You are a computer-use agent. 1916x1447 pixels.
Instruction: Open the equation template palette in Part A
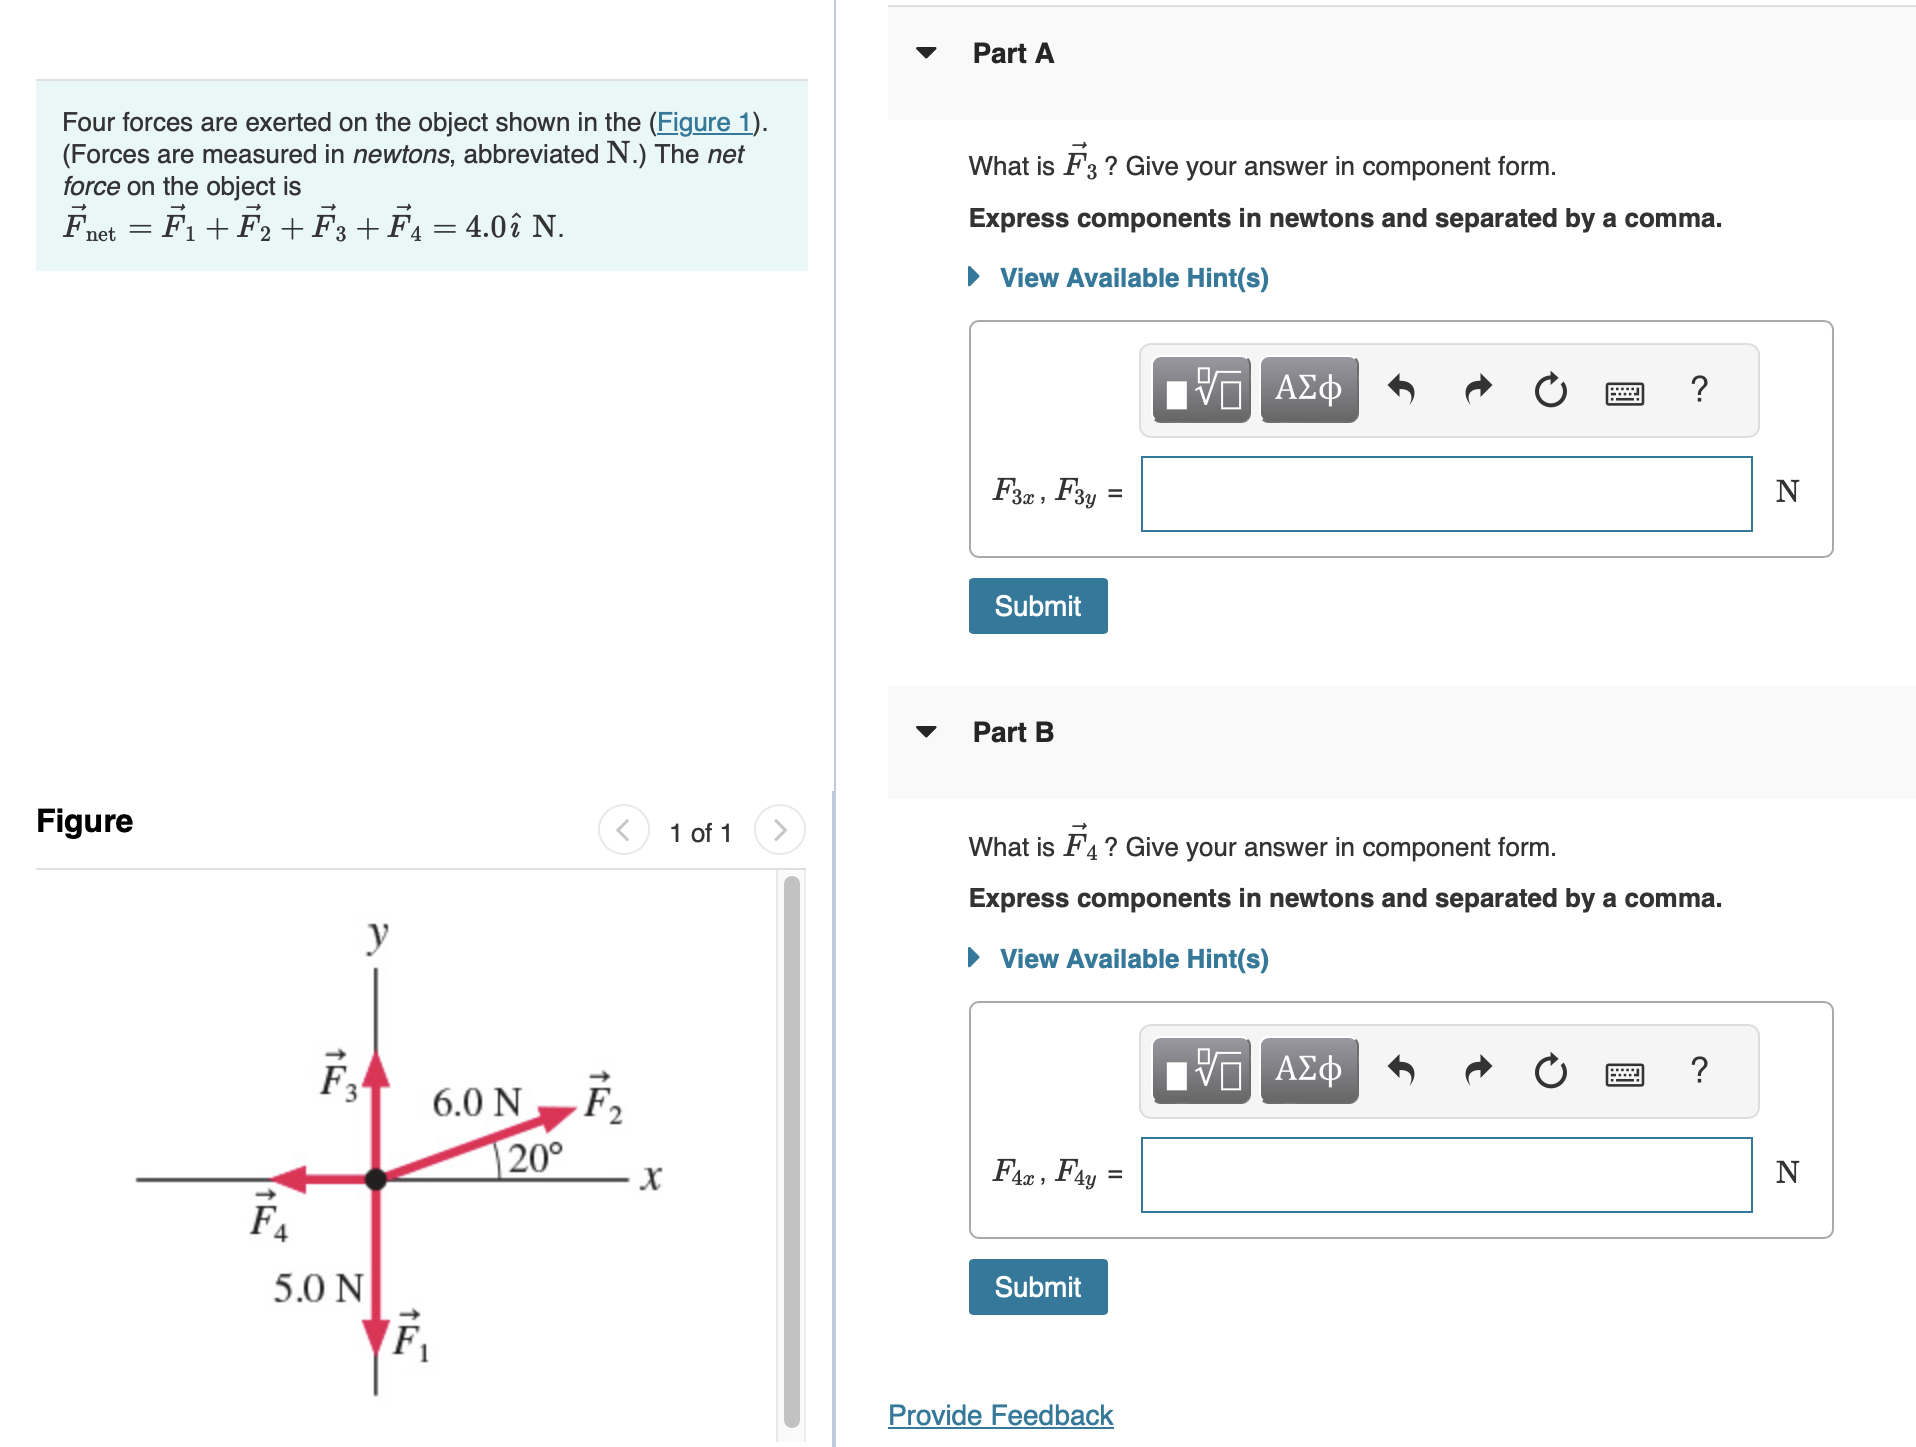1199,390
